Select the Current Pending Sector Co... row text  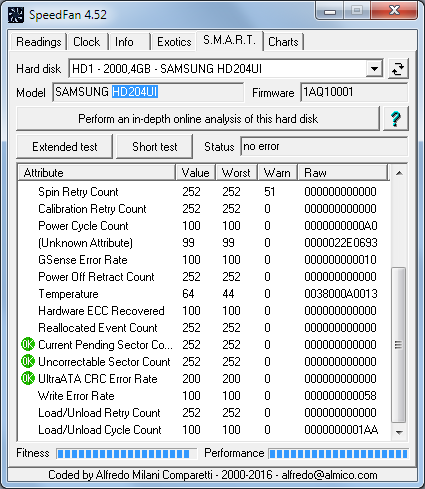[x=105, y=345]
